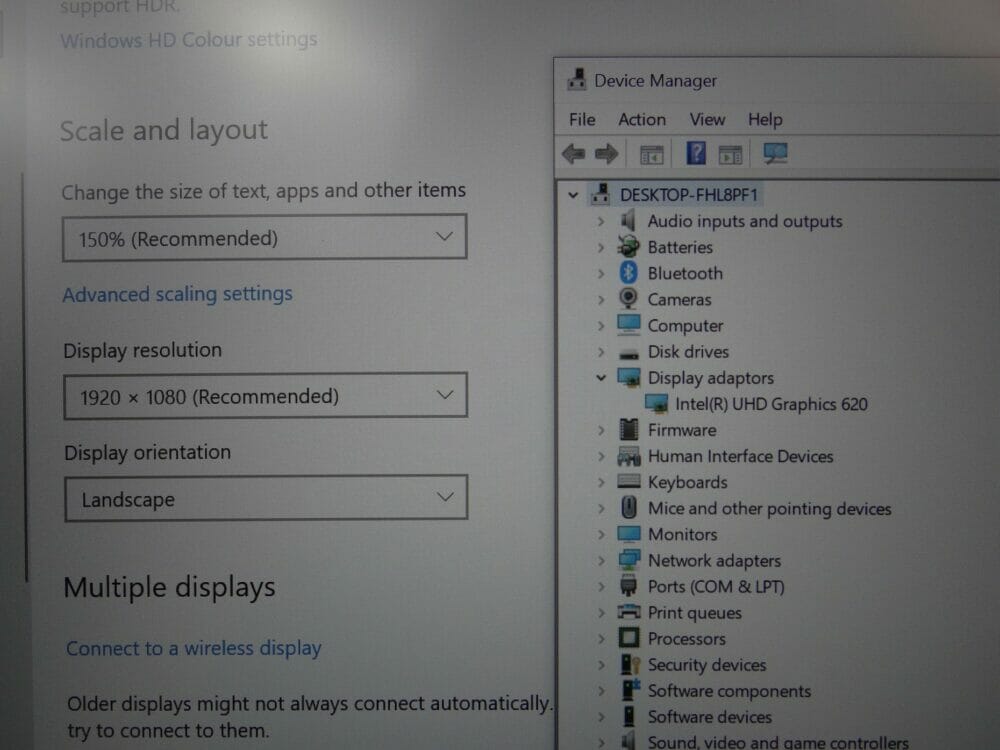The image size is (1000, 750).
Task: Select the Security devices label
Action: point(707,665)
